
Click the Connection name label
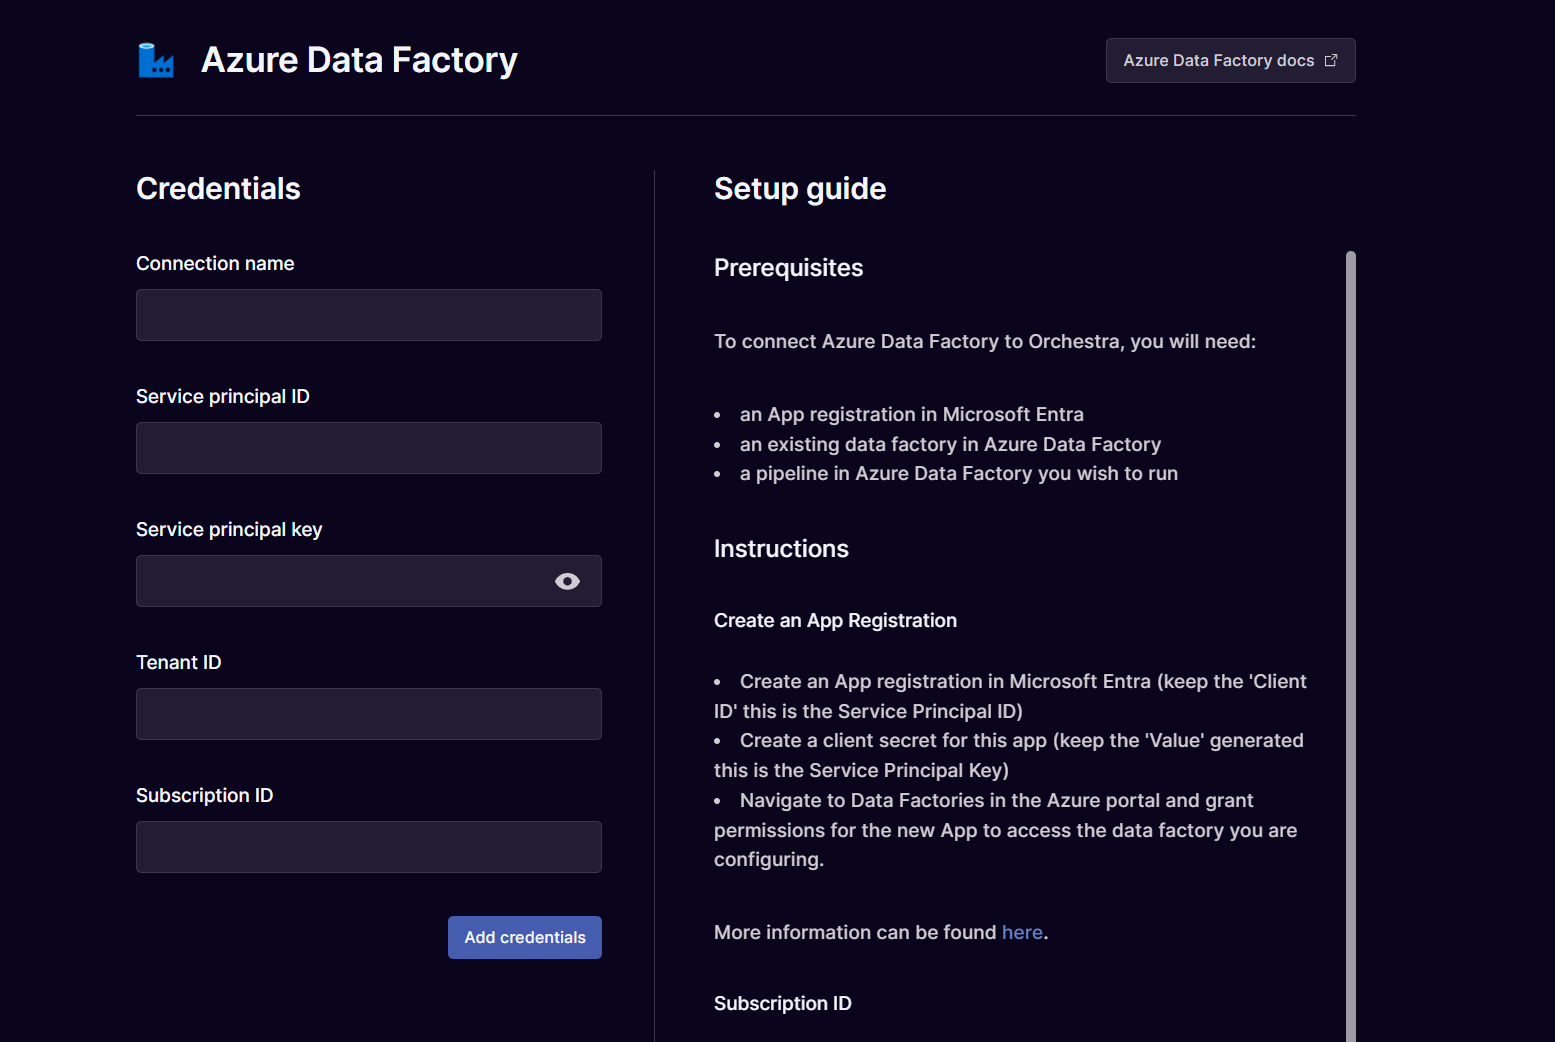click(215, 263)
